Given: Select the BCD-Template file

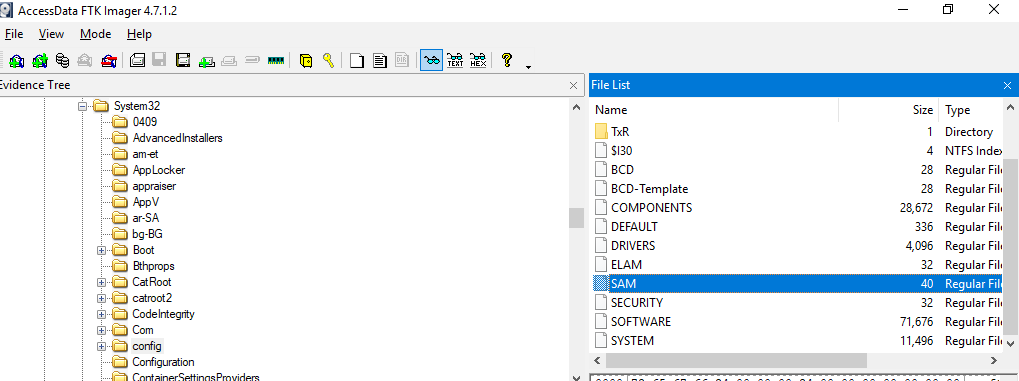Looking at the screenshot, I should click(649, 189).
